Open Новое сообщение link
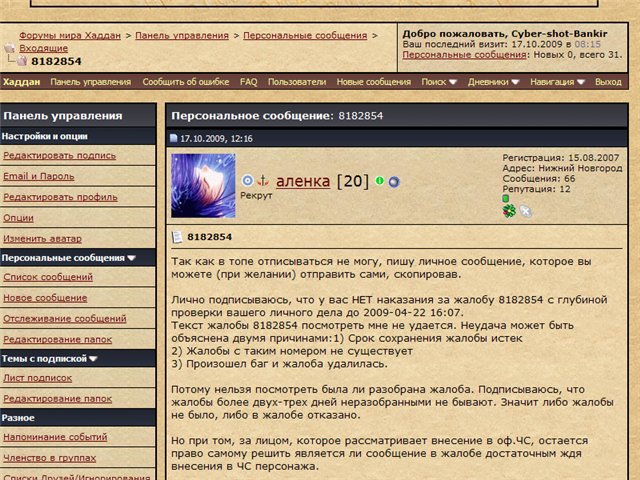 [x=45, y=298]
